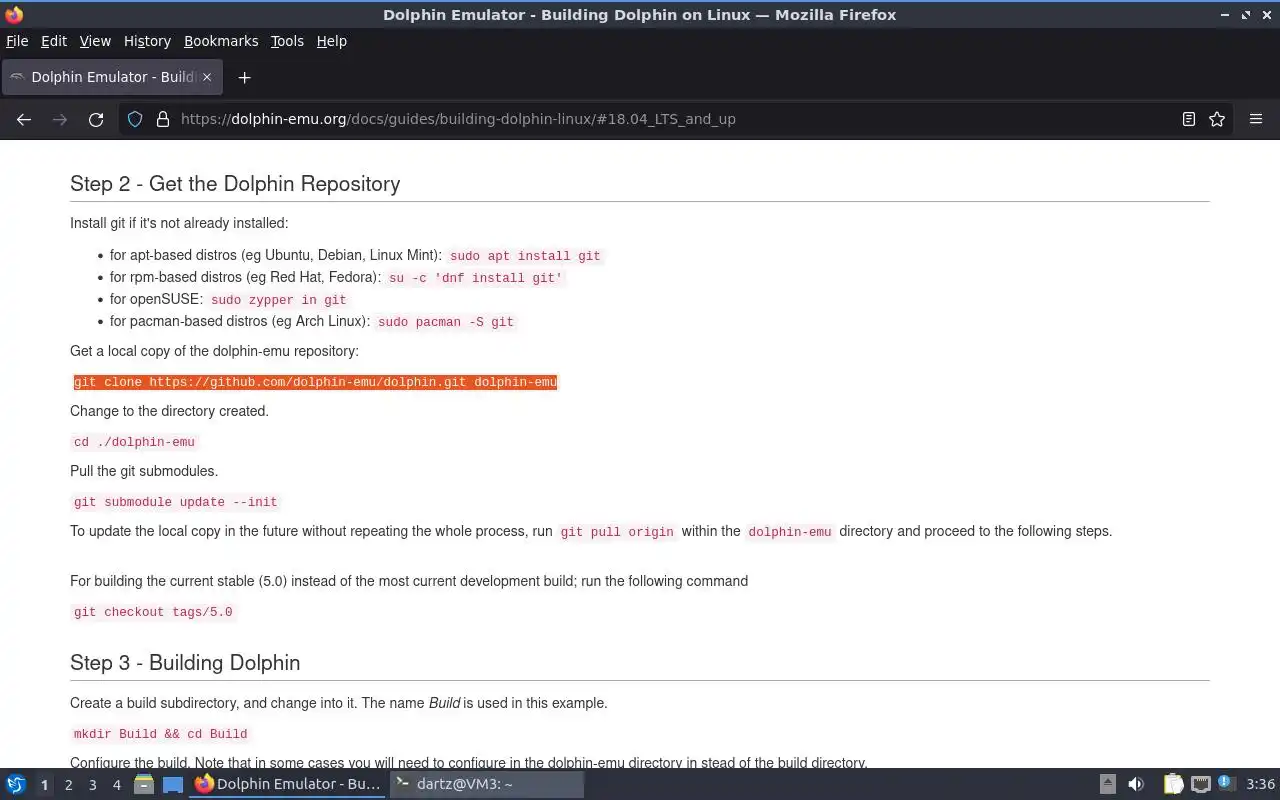Image resolution: width=1280 pixels, height=800 pixels.
Task: Click the show desktop panel icon
Action: click(173, 785)
